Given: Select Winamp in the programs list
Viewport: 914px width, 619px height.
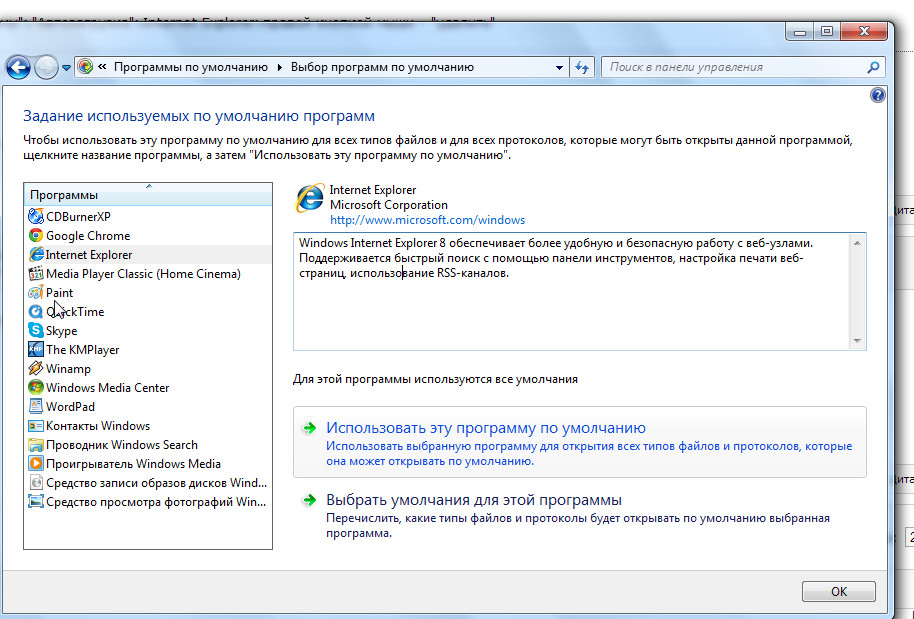Looking at the screenshot, I should click(x=148, y=368).
